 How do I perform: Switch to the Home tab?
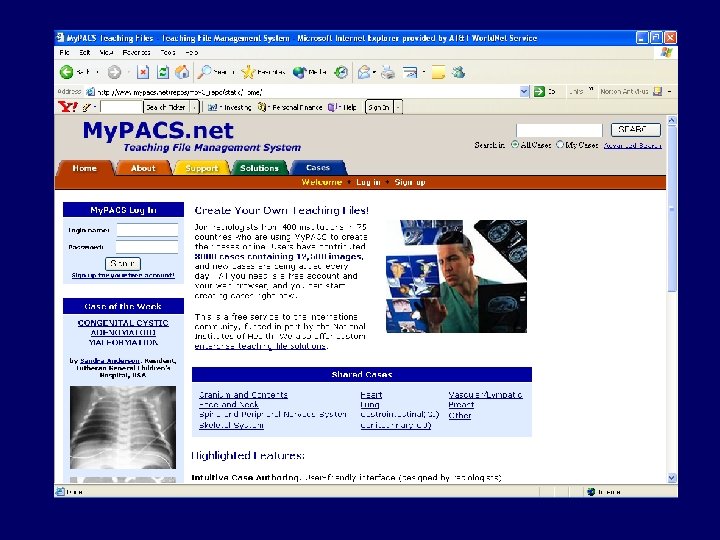pos(84,168)
